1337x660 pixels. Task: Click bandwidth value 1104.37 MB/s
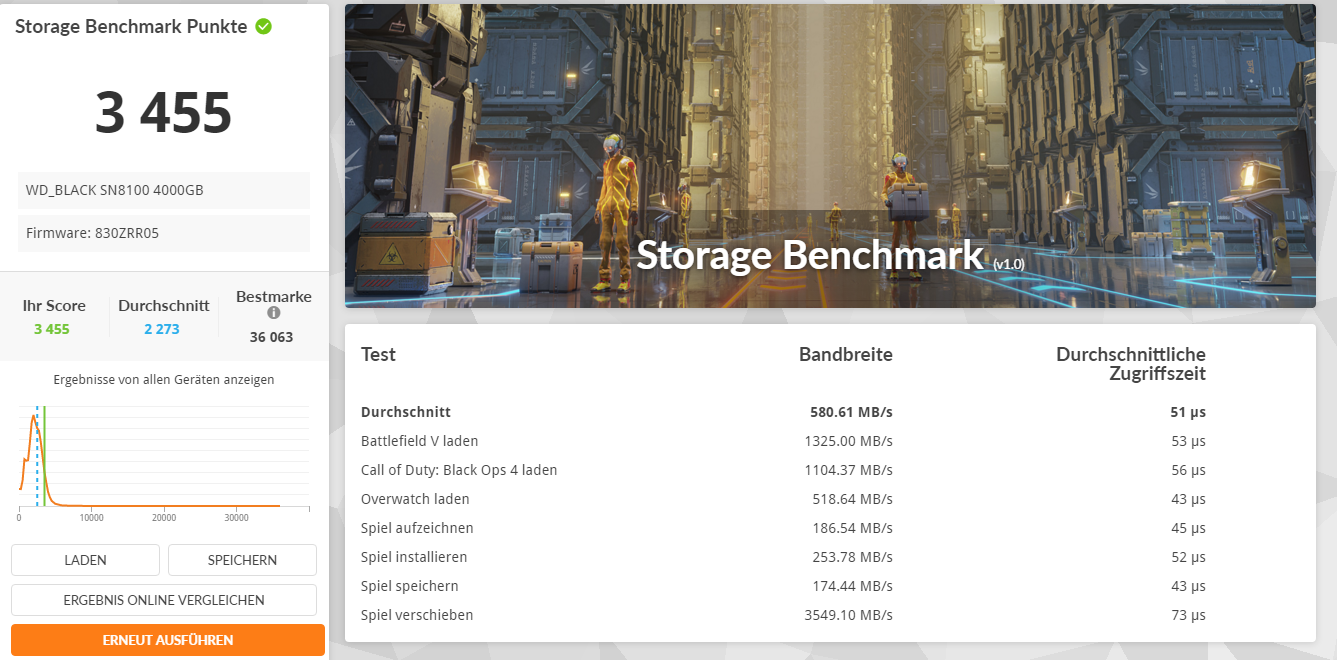(848, 470)
